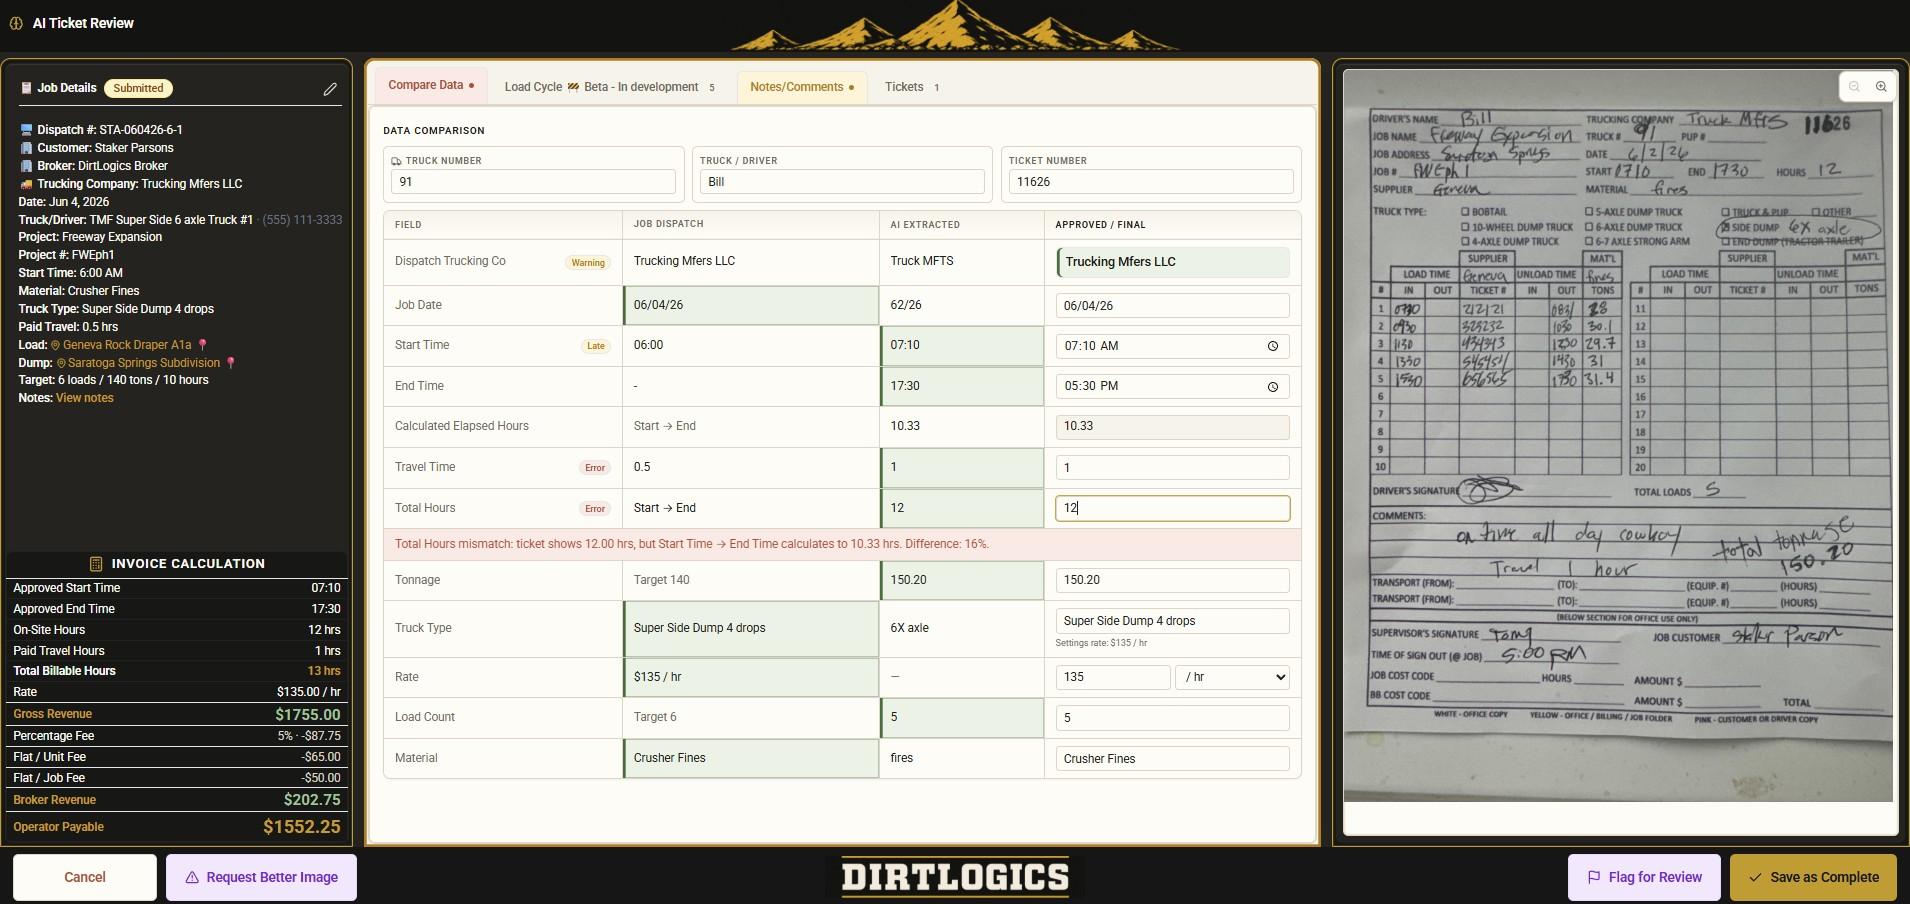Click the construction icon on Load Cycle tab
This screenshot has height=904, width=1910.
click(573, 87)
